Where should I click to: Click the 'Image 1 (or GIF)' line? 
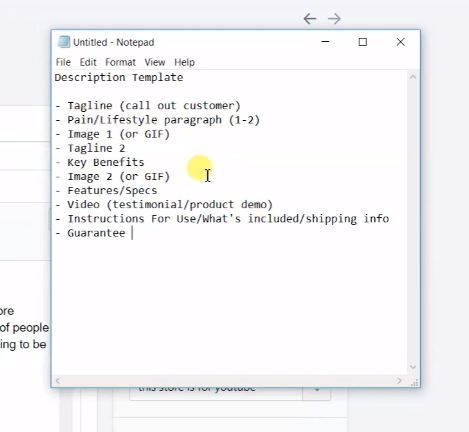pyautogui.click(x=112, y=134)
